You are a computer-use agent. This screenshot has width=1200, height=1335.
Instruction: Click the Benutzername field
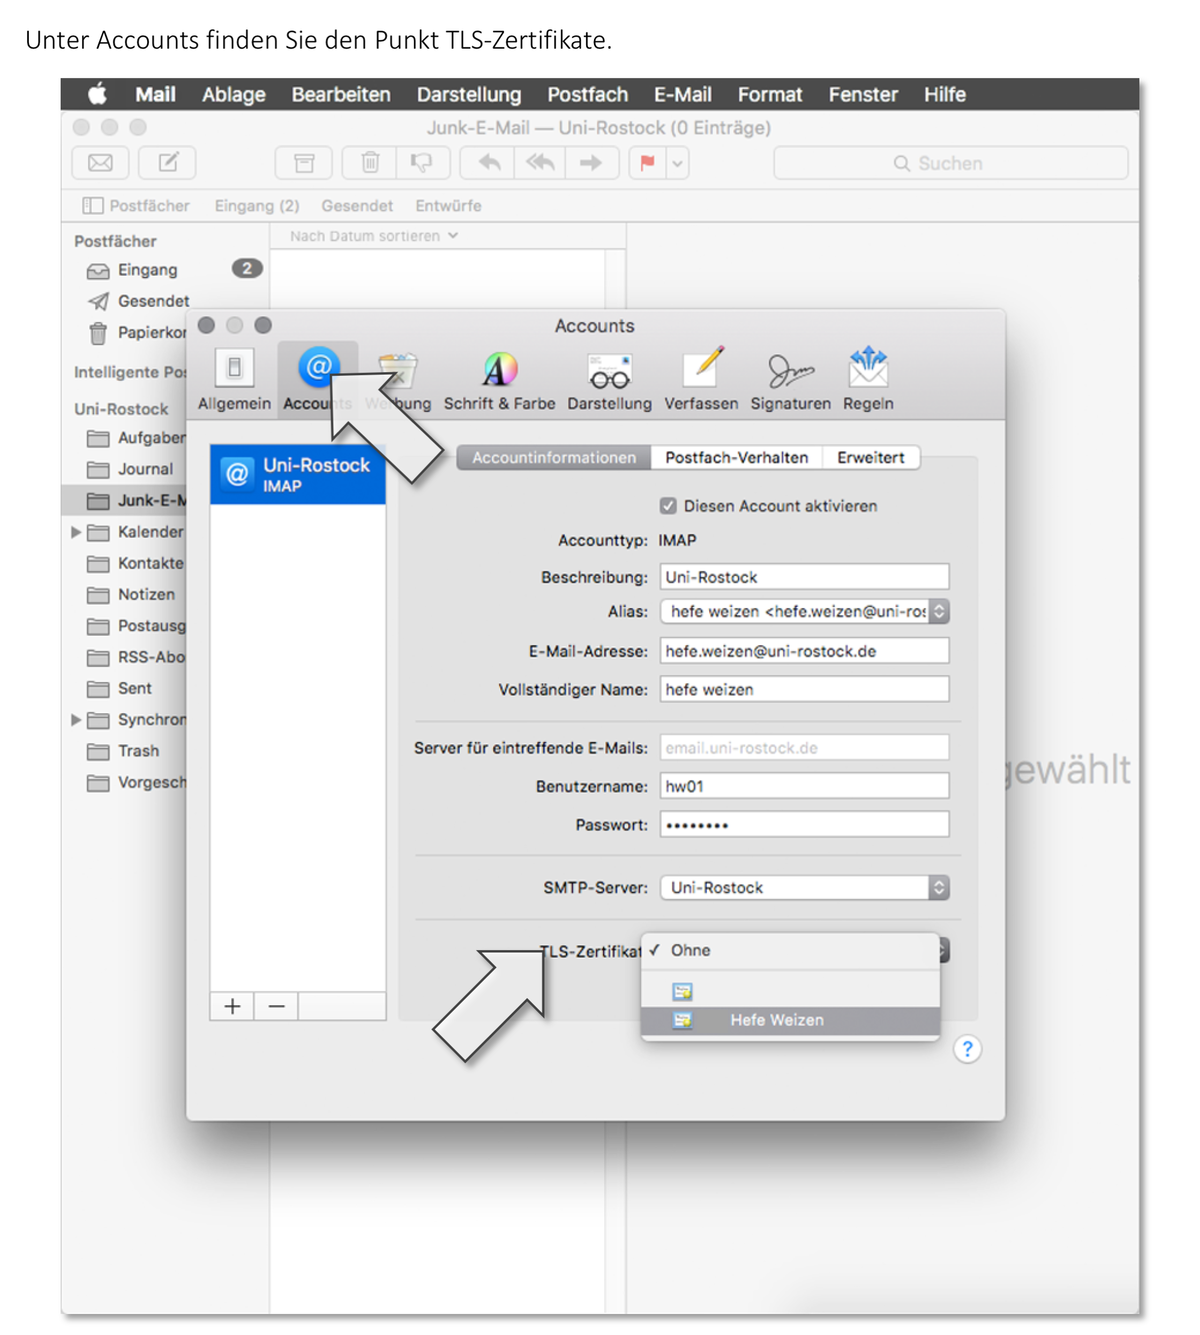click(804, 786)
